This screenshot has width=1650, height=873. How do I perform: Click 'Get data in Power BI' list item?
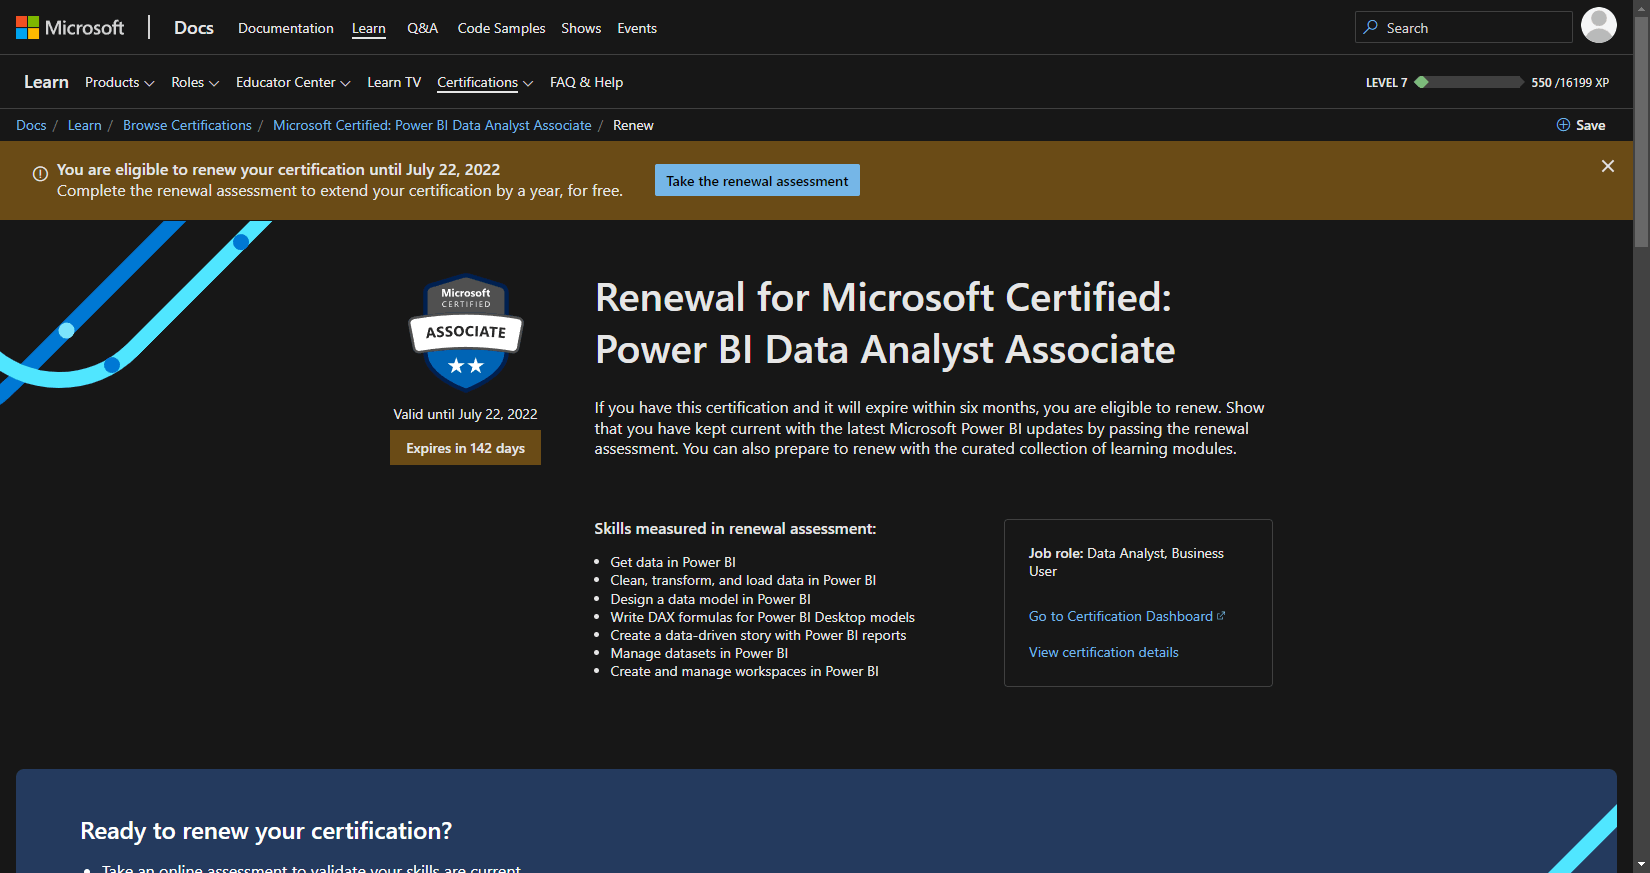click(673, 562)
